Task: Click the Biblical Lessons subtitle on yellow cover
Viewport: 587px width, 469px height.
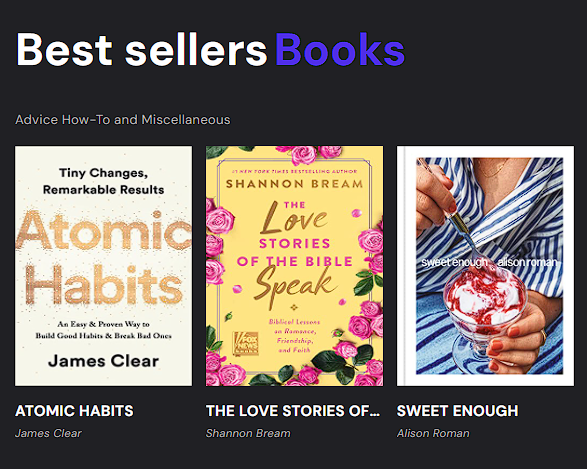Action: [x=294, y=336]
